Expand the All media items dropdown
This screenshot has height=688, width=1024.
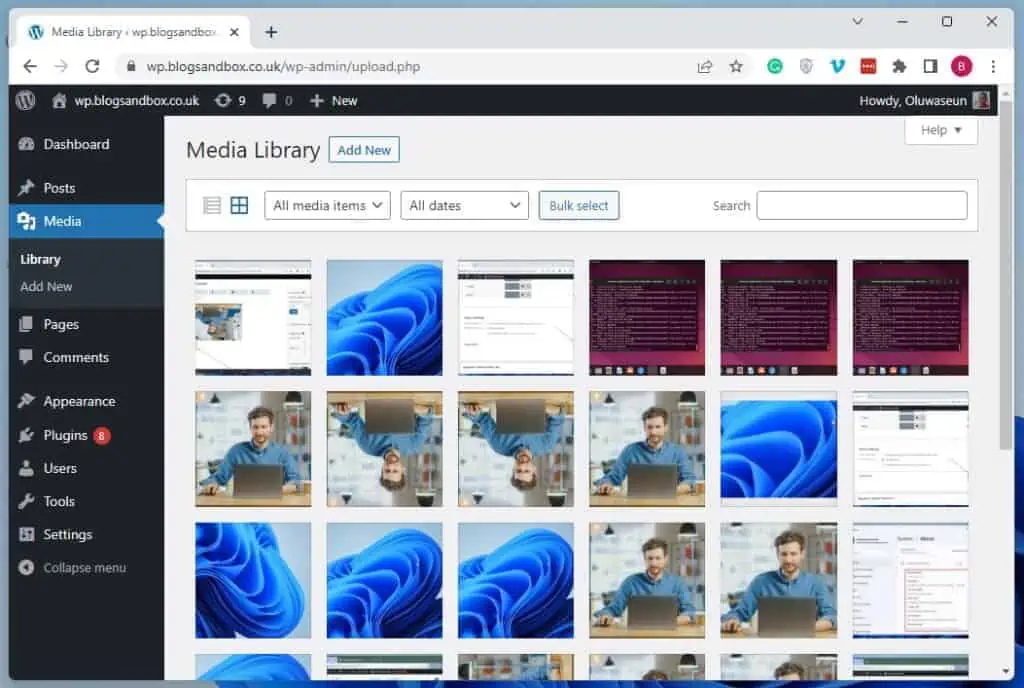pyautogui.click(x=327, y=205)
